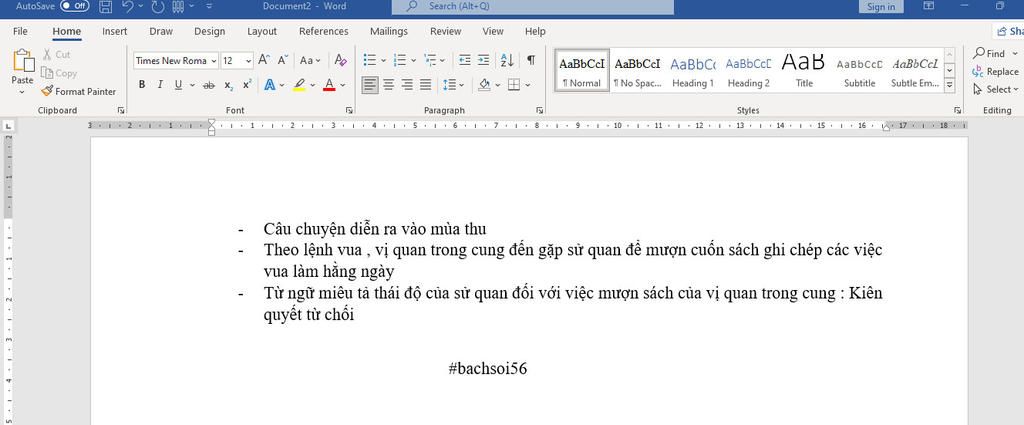Expand the Styles gallery More arrow
The image size is (1024, 425).
tap(950, 86)
